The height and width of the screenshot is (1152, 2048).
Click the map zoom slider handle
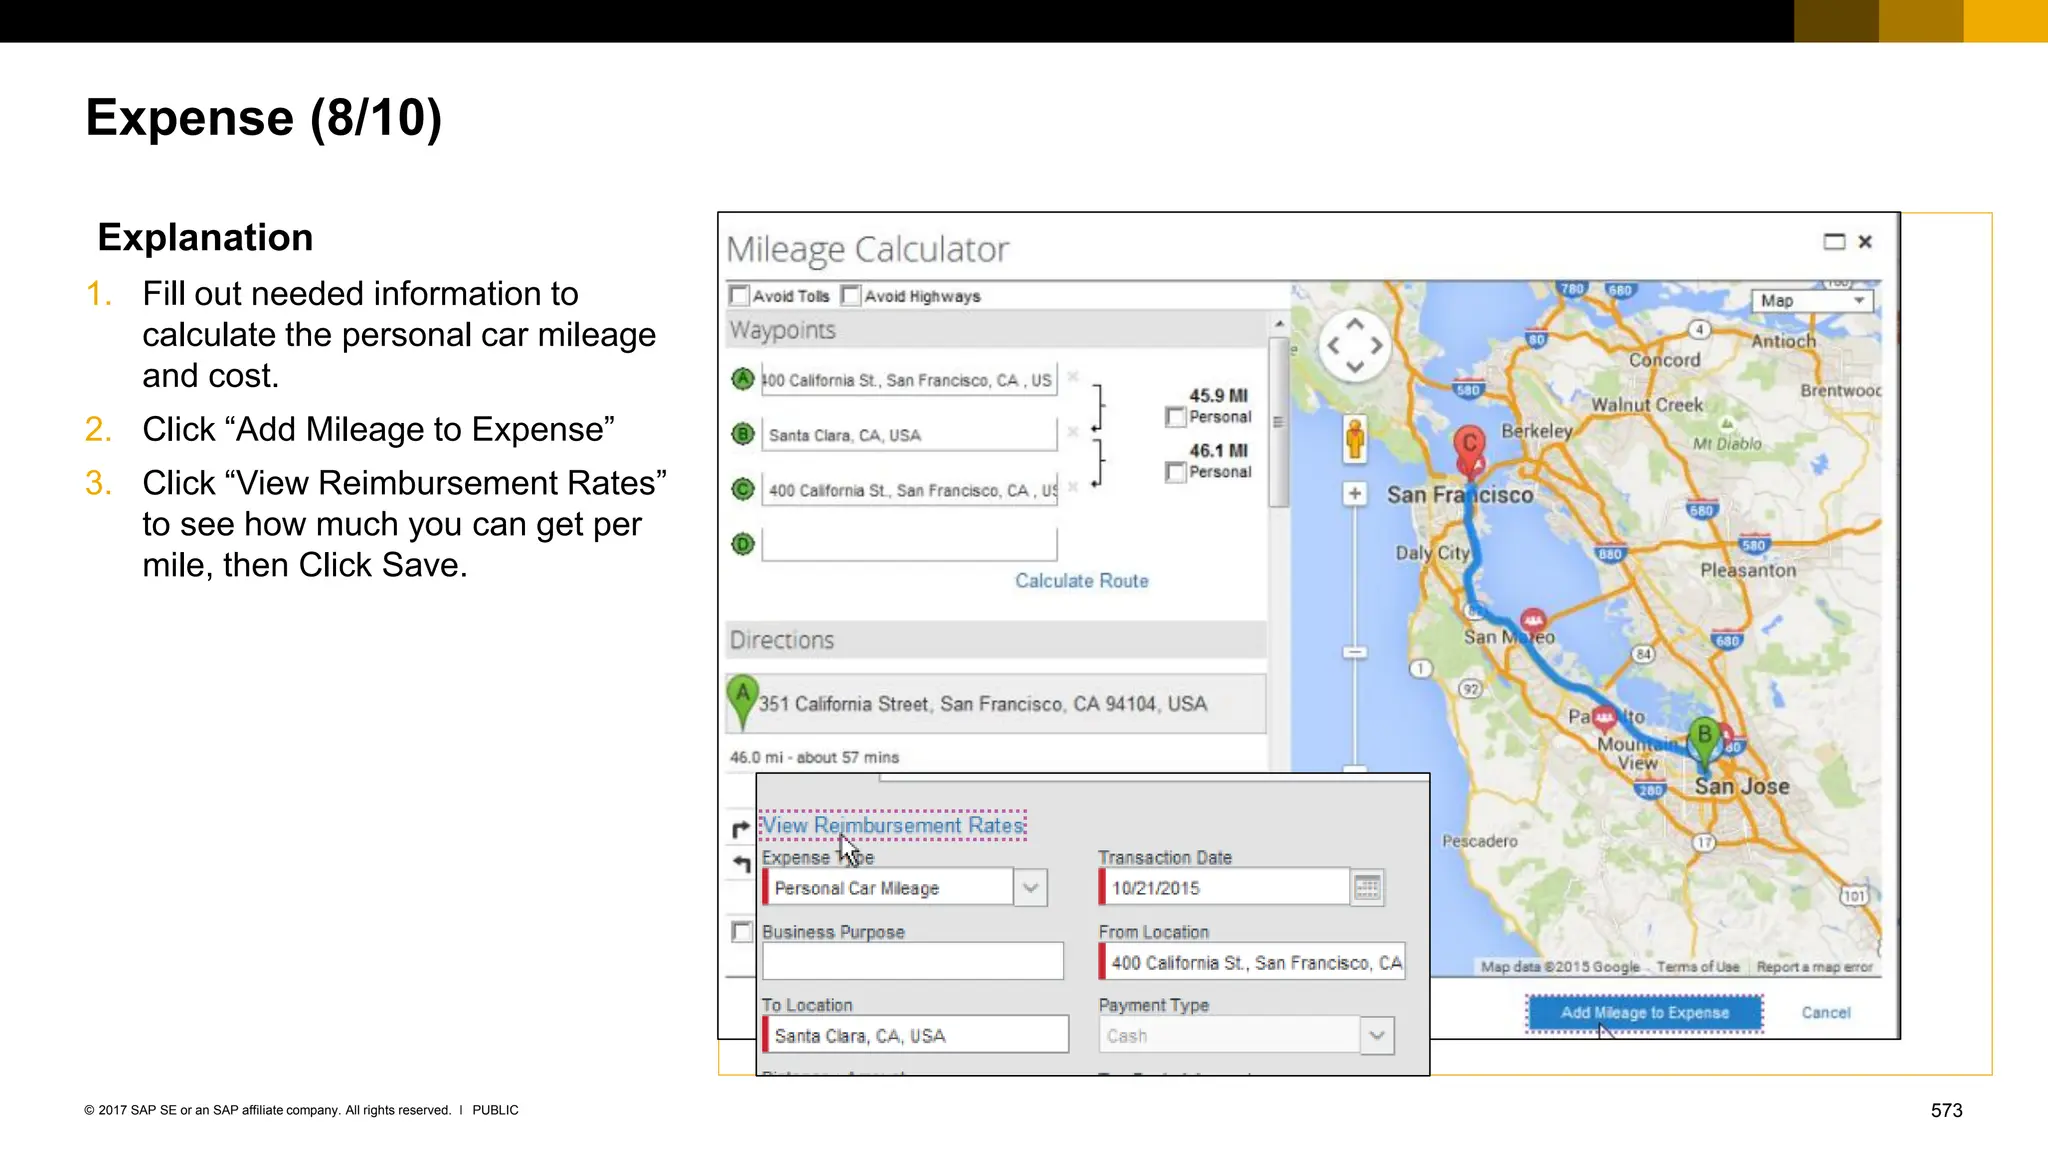(1355, 653)
